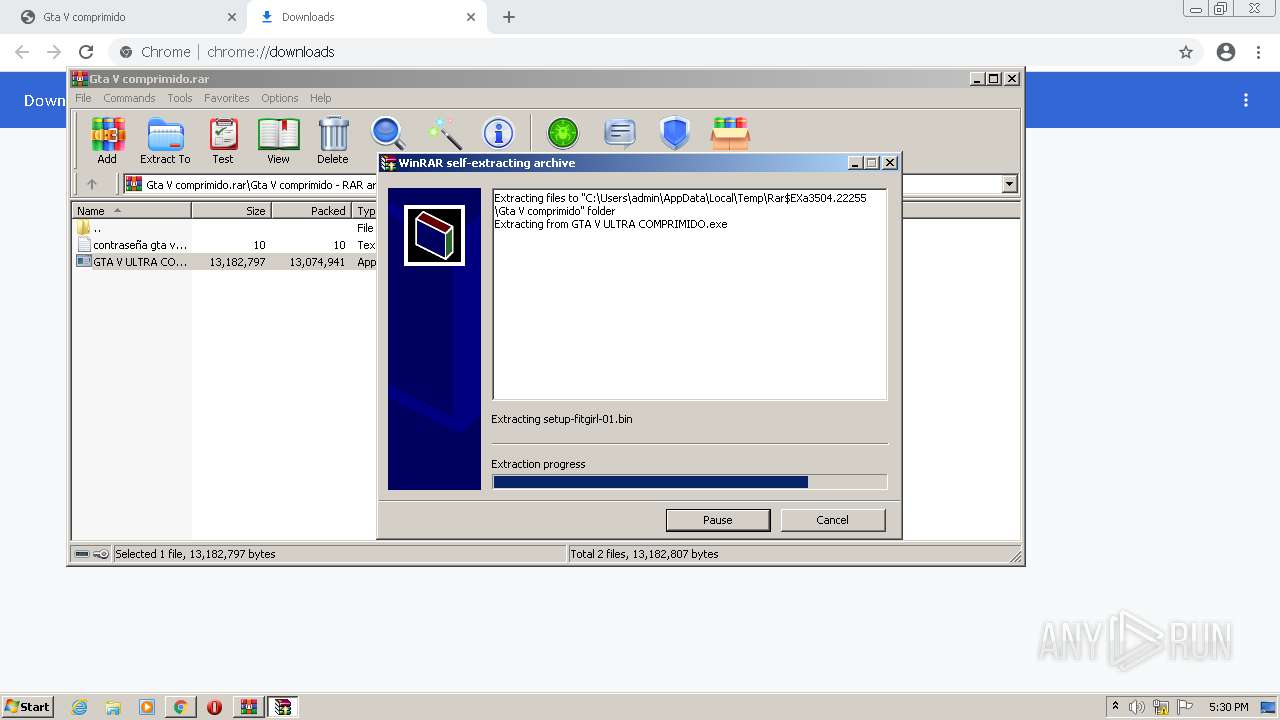1280x720 pixels.
Task: Open the Commands menu
Action: pyautogui.click(x=129, y=98)
